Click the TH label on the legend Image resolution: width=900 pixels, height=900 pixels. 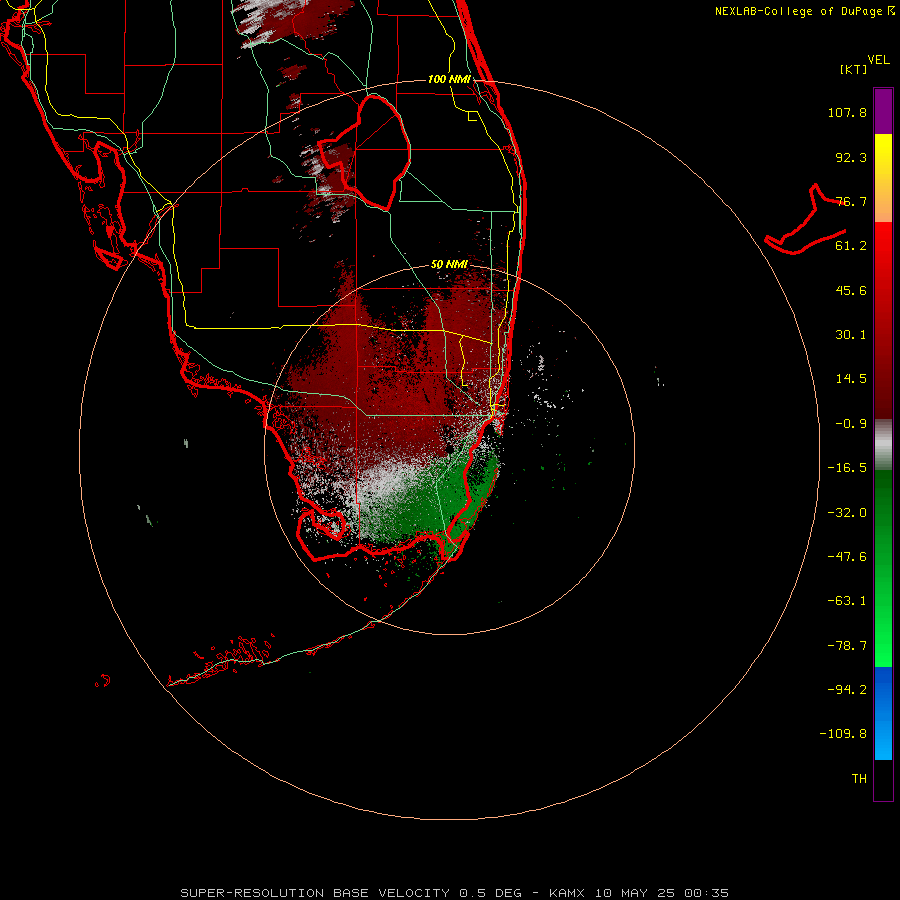click(x=859, y=779)
